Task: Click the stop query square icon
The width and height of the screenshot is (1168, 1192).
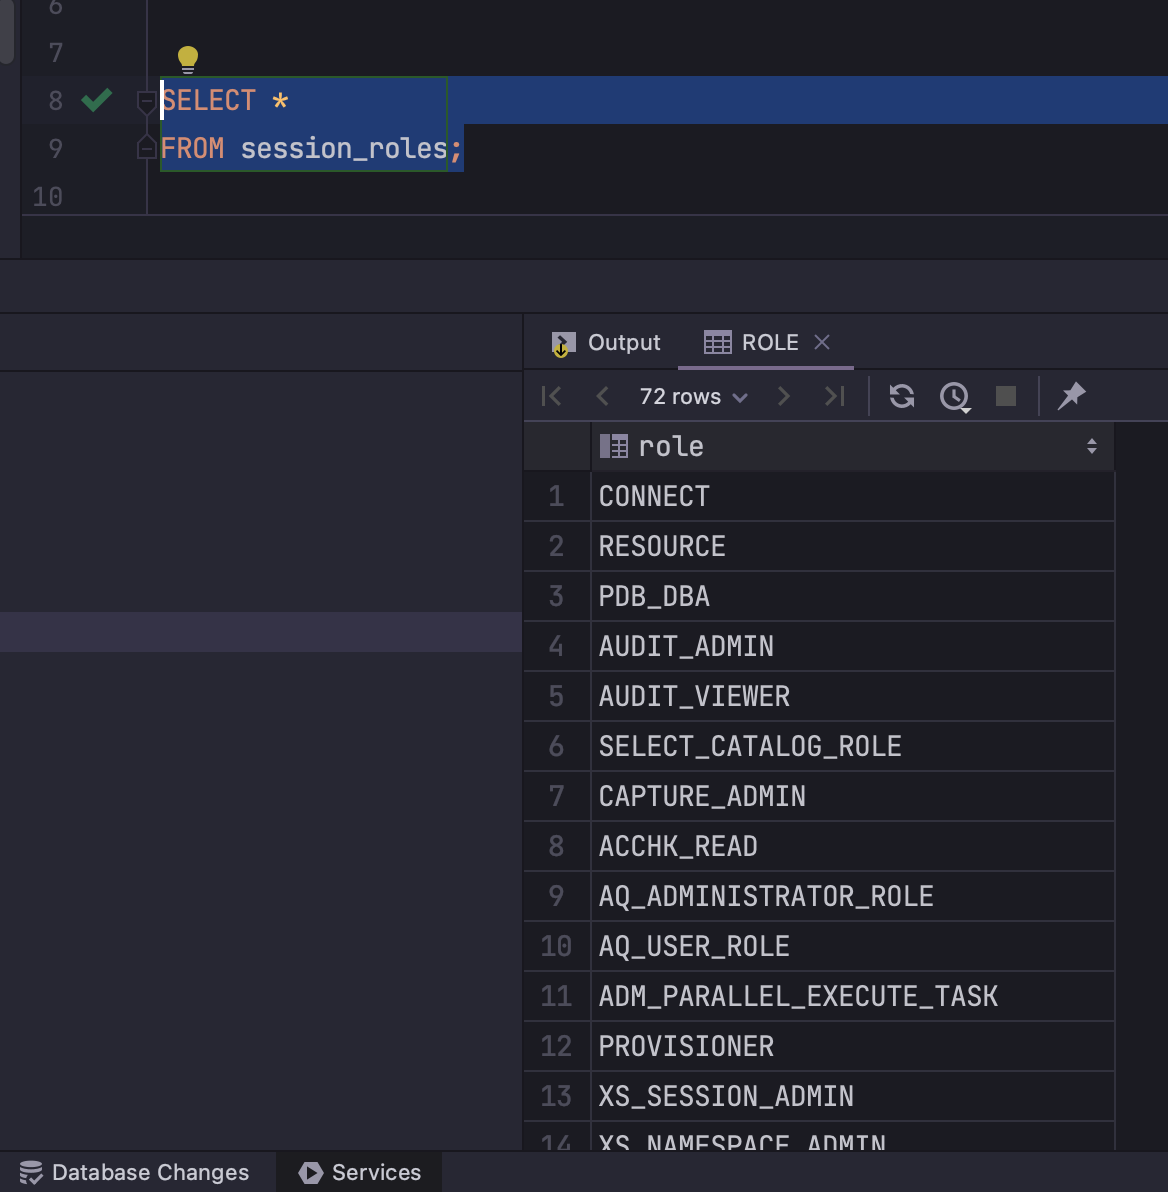Action: click(1005, 396)
